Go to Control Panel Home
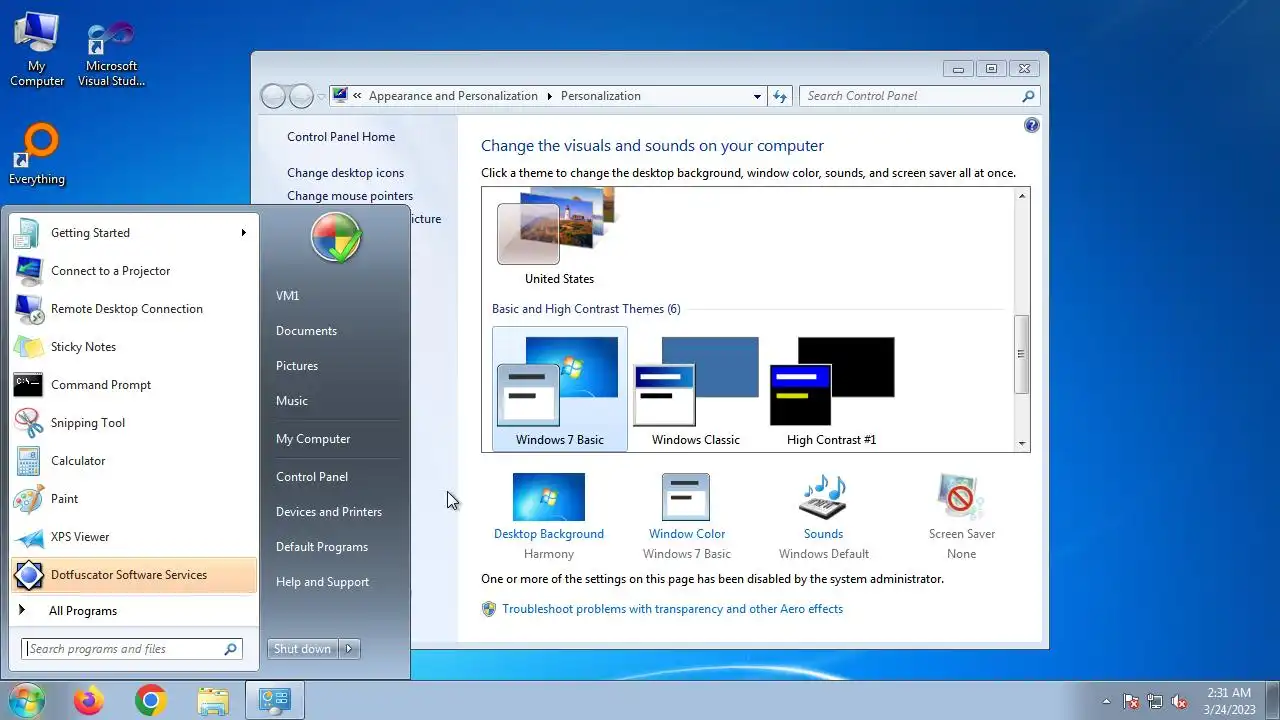This screenshot has width=1280, height=720. click(341, 137)
